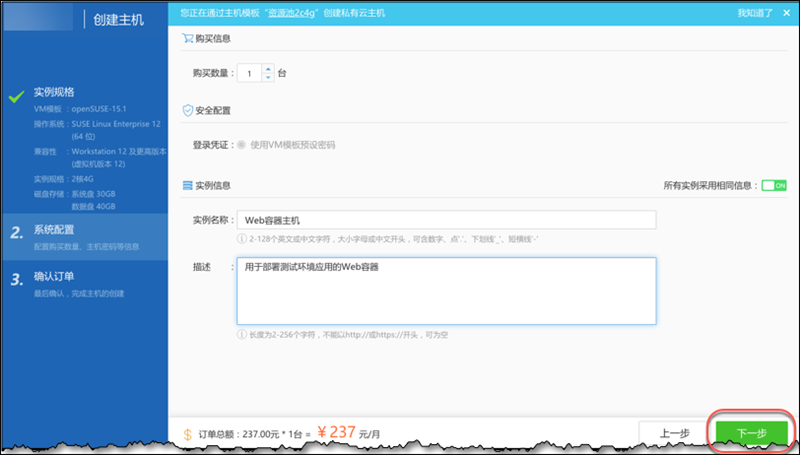Click the info icon under 描述 box
The image size is (800, 455).
point(241,334)
